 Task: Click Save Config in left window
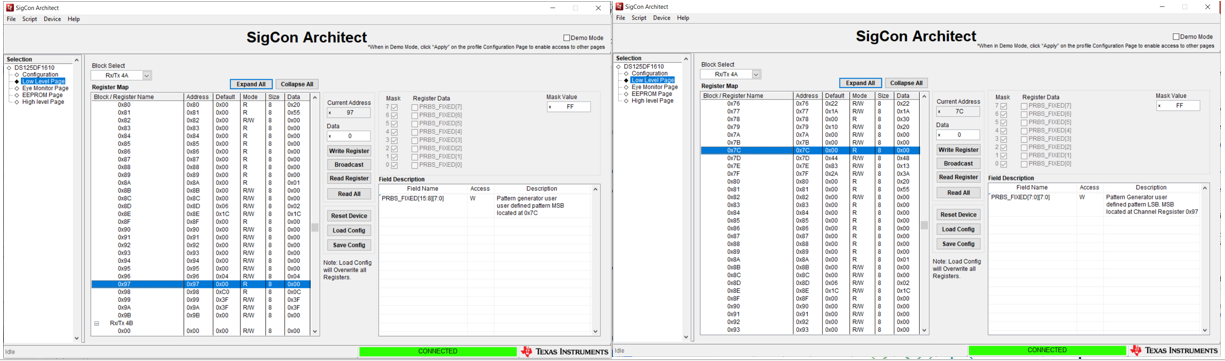tap(349, 245)
